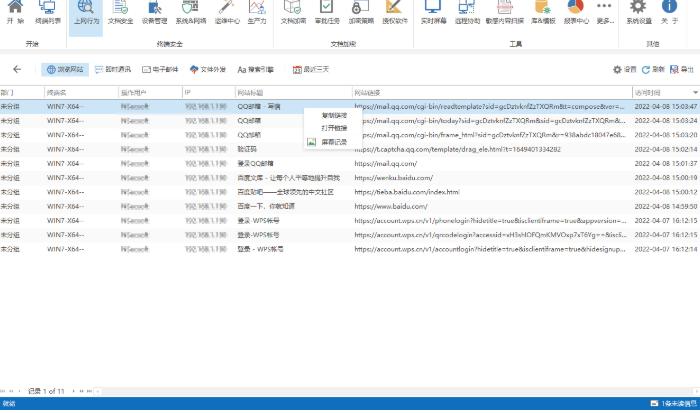Click the 文档安全 ribbon icon
The image size is (700, 413).
pyautogui.click(x=119, y=13)
